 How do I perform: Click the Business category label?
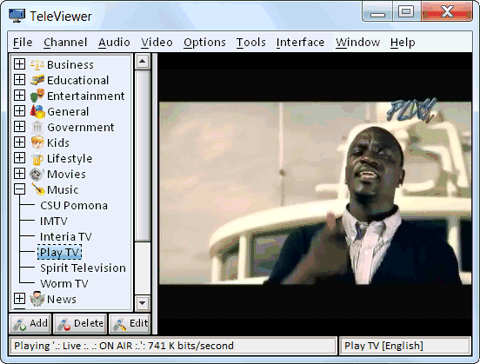click(x=70, y=65)
